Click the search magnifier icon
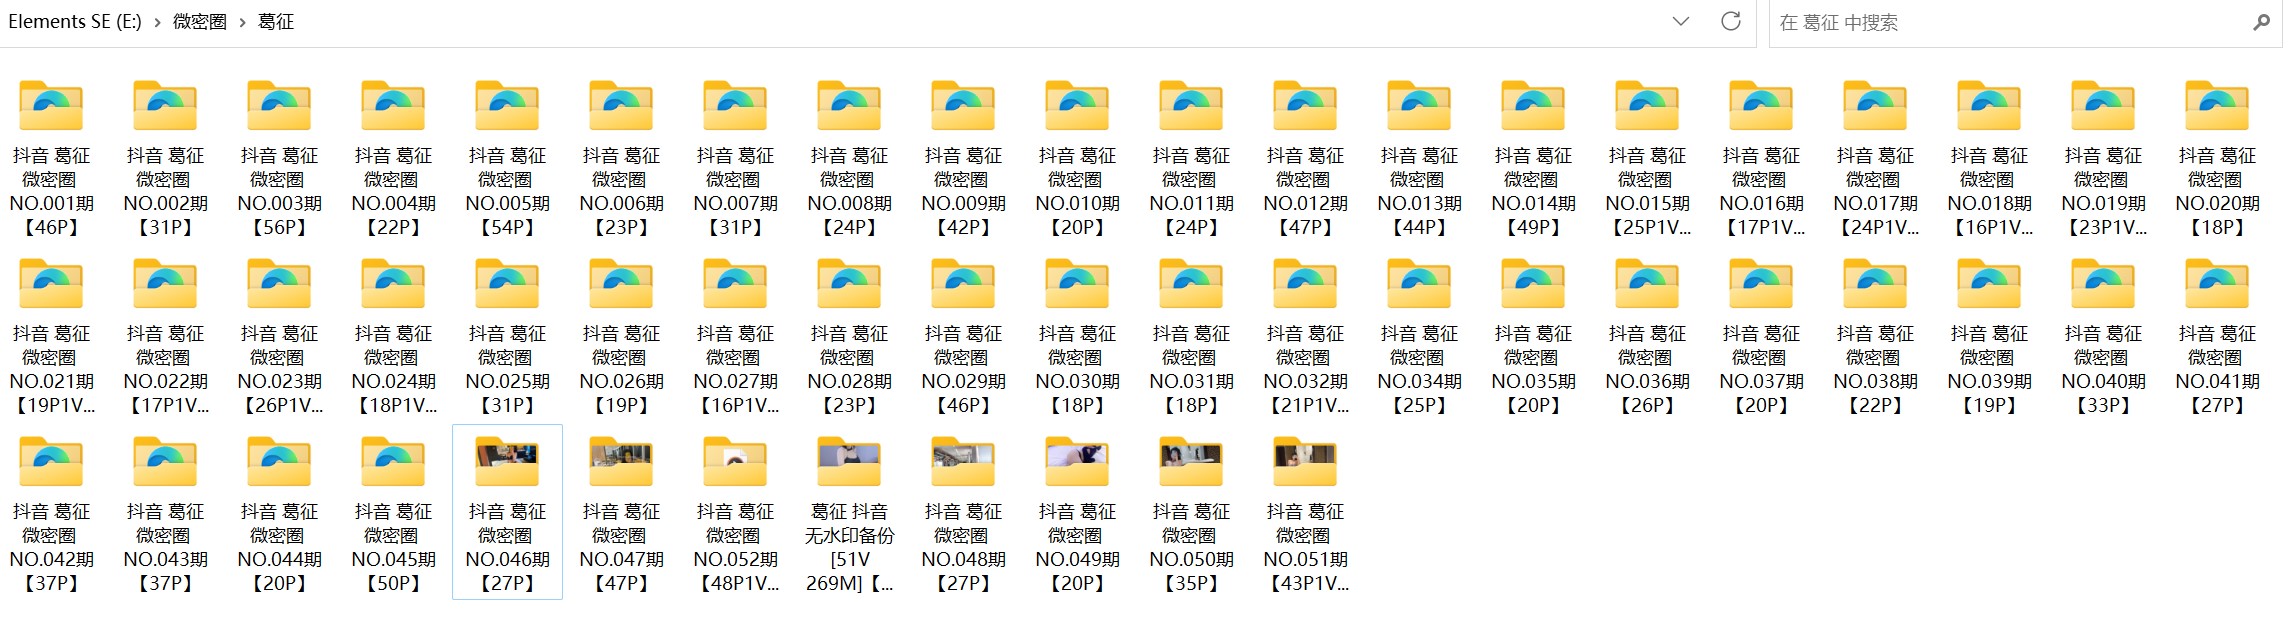2295x627 pixels. point(2261,22)
